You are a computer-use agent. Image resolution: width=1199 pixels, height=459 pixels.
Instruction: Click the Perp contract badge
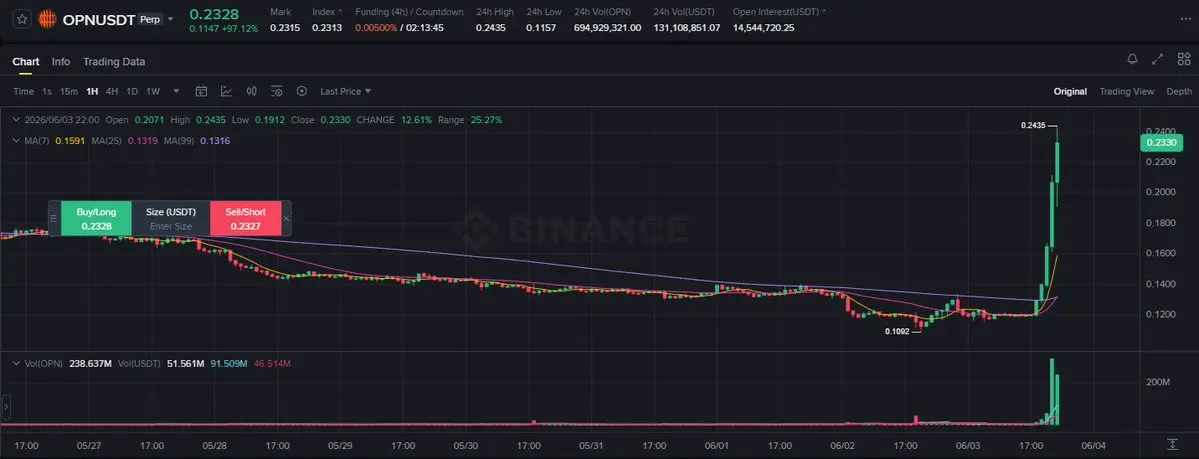click(151, 19)
